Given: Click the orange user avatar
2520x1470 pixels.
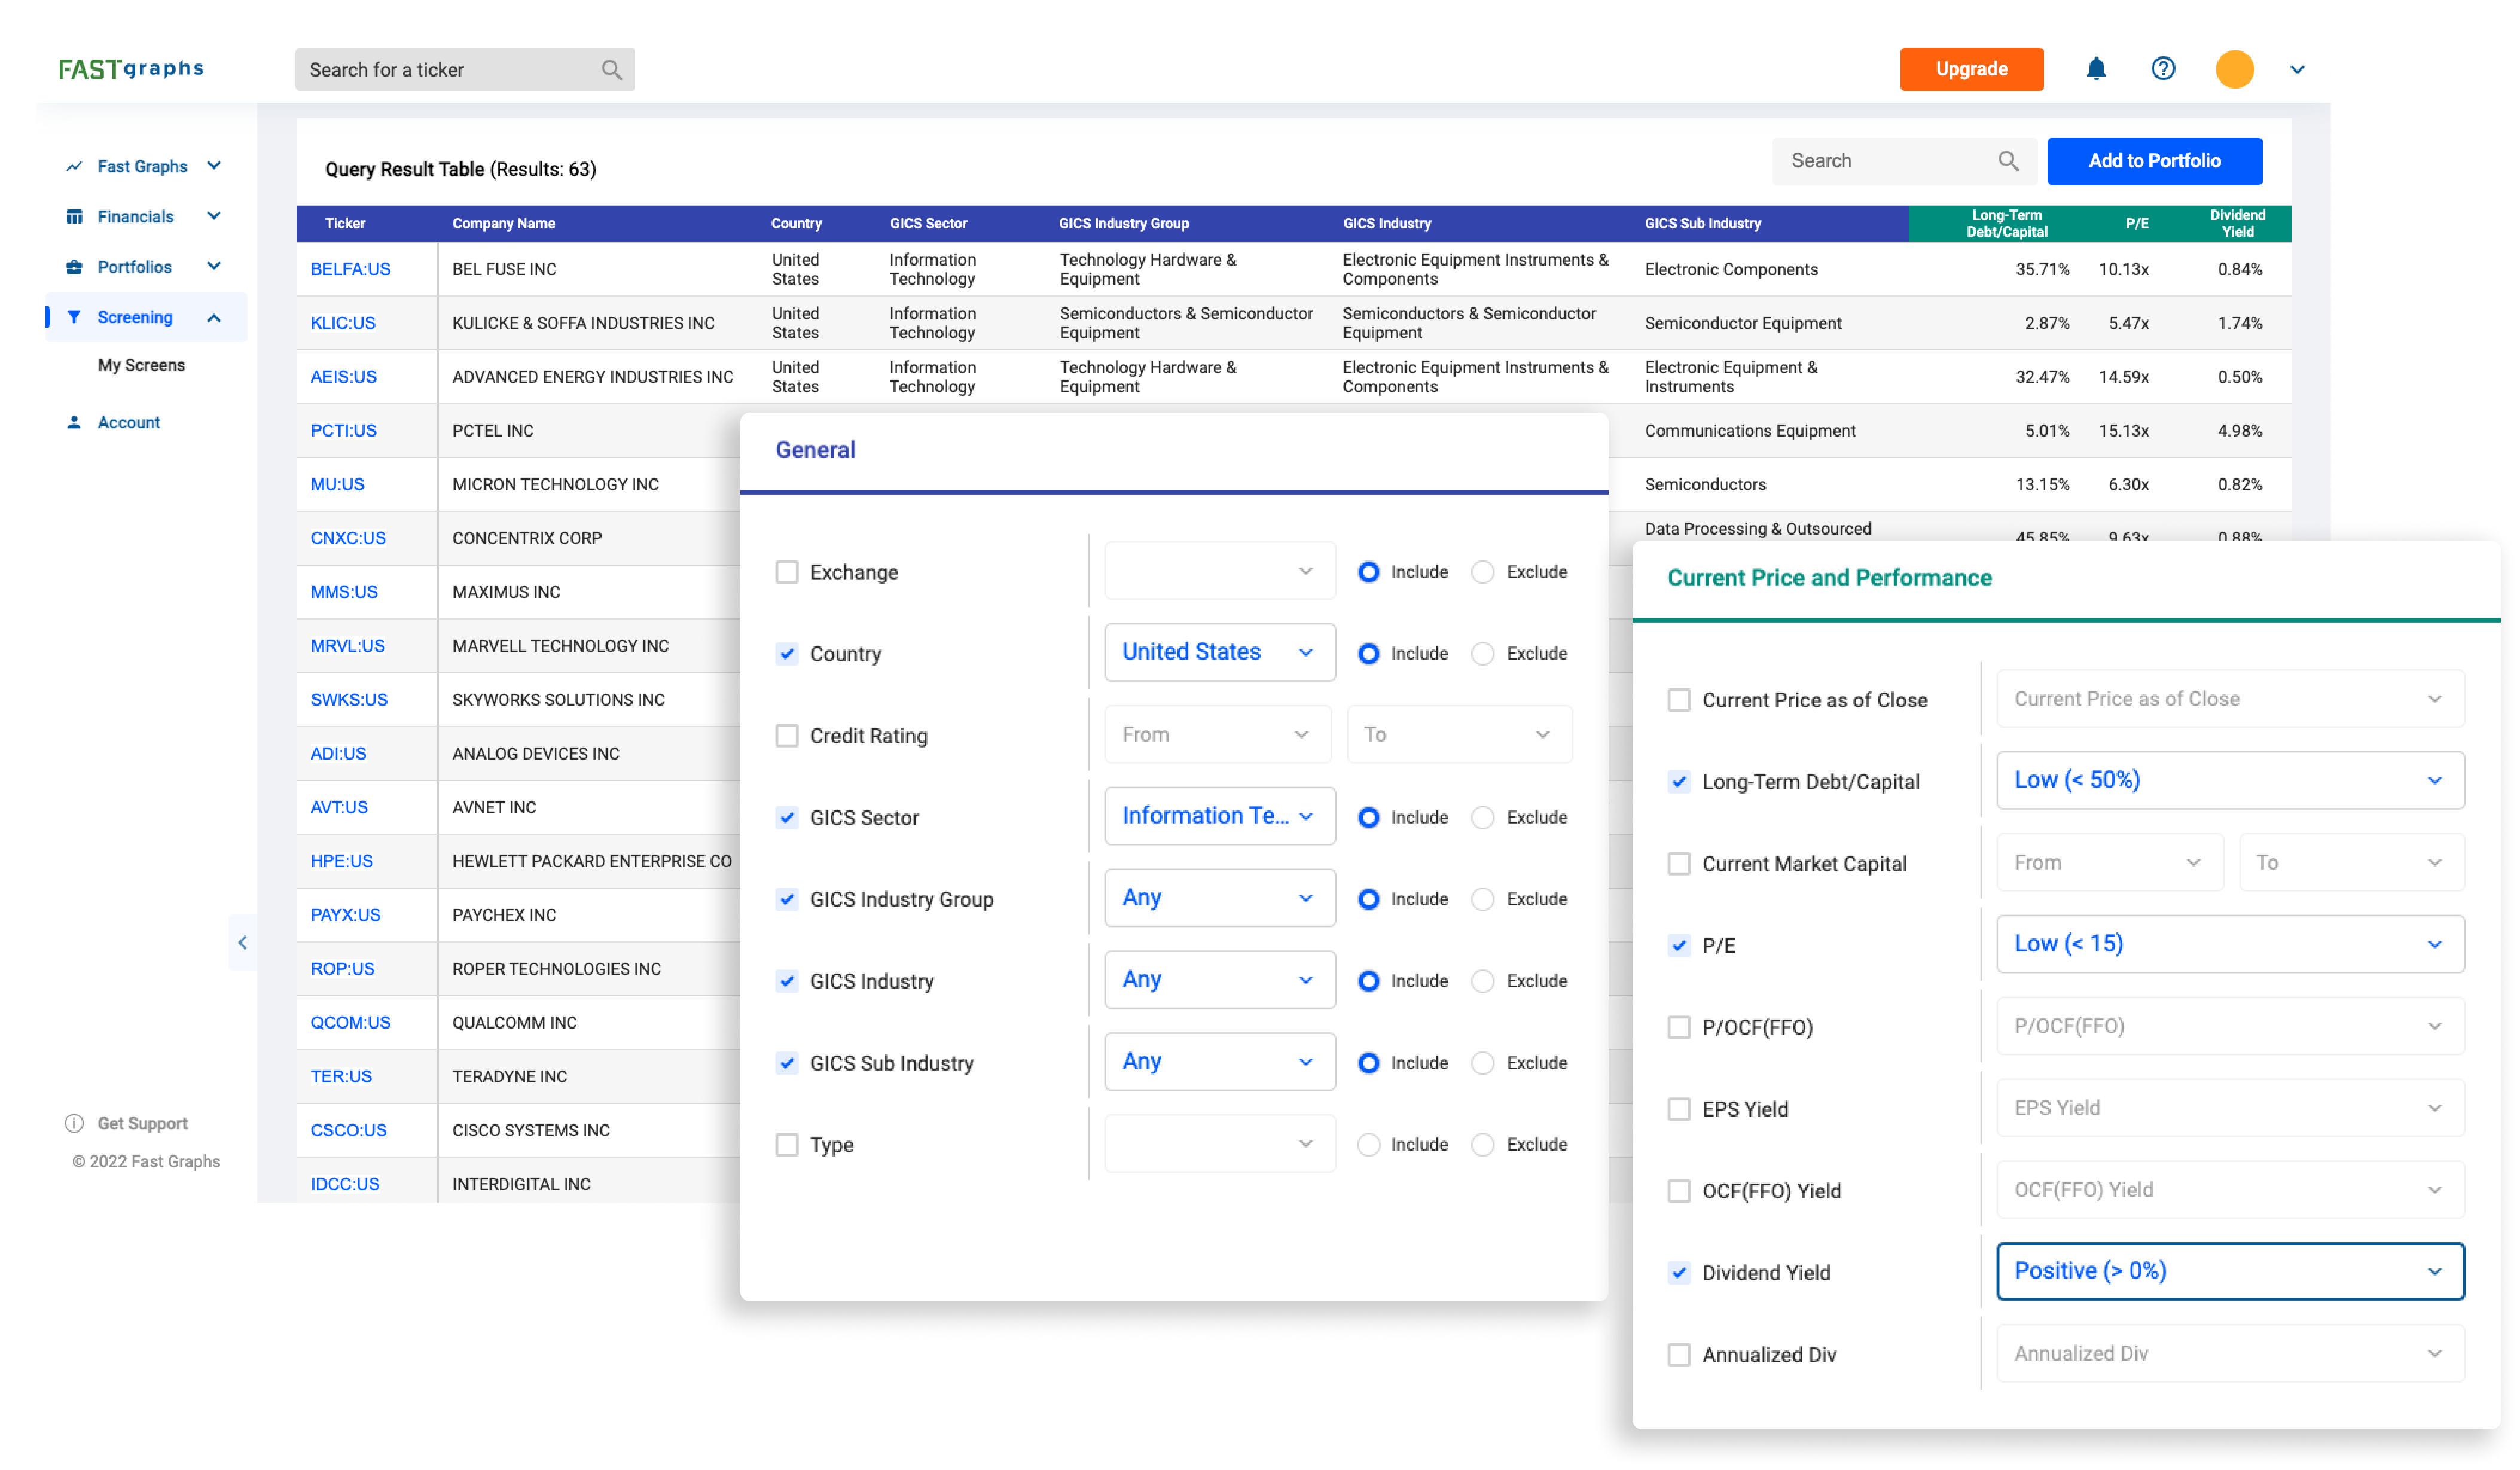Looking at the screenshot, I should tap(2234, 69).
